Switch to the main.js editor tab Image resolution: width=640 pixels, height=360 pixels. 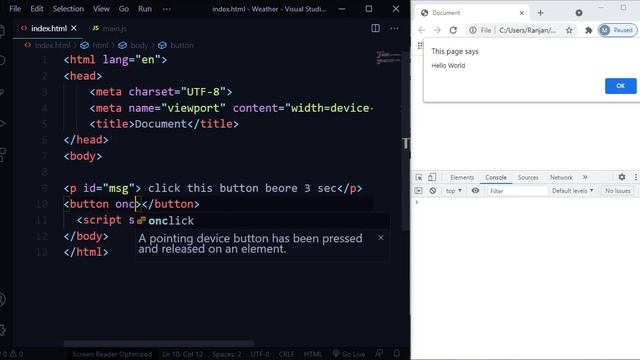click(109, 28)
